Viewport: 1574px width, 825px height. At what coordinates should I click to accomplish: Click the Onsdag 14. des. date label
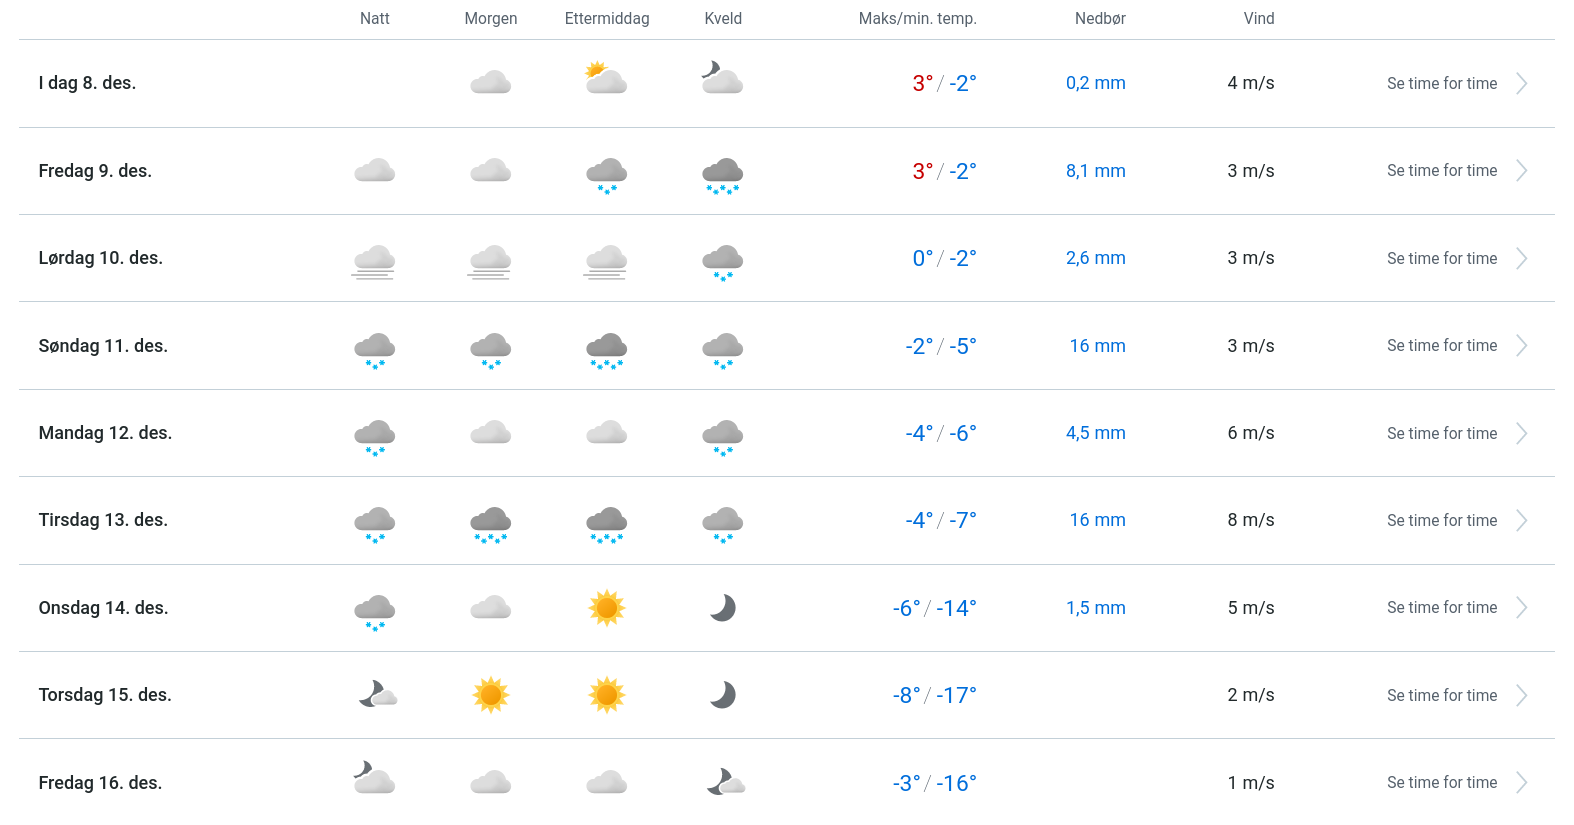point(103,608)
